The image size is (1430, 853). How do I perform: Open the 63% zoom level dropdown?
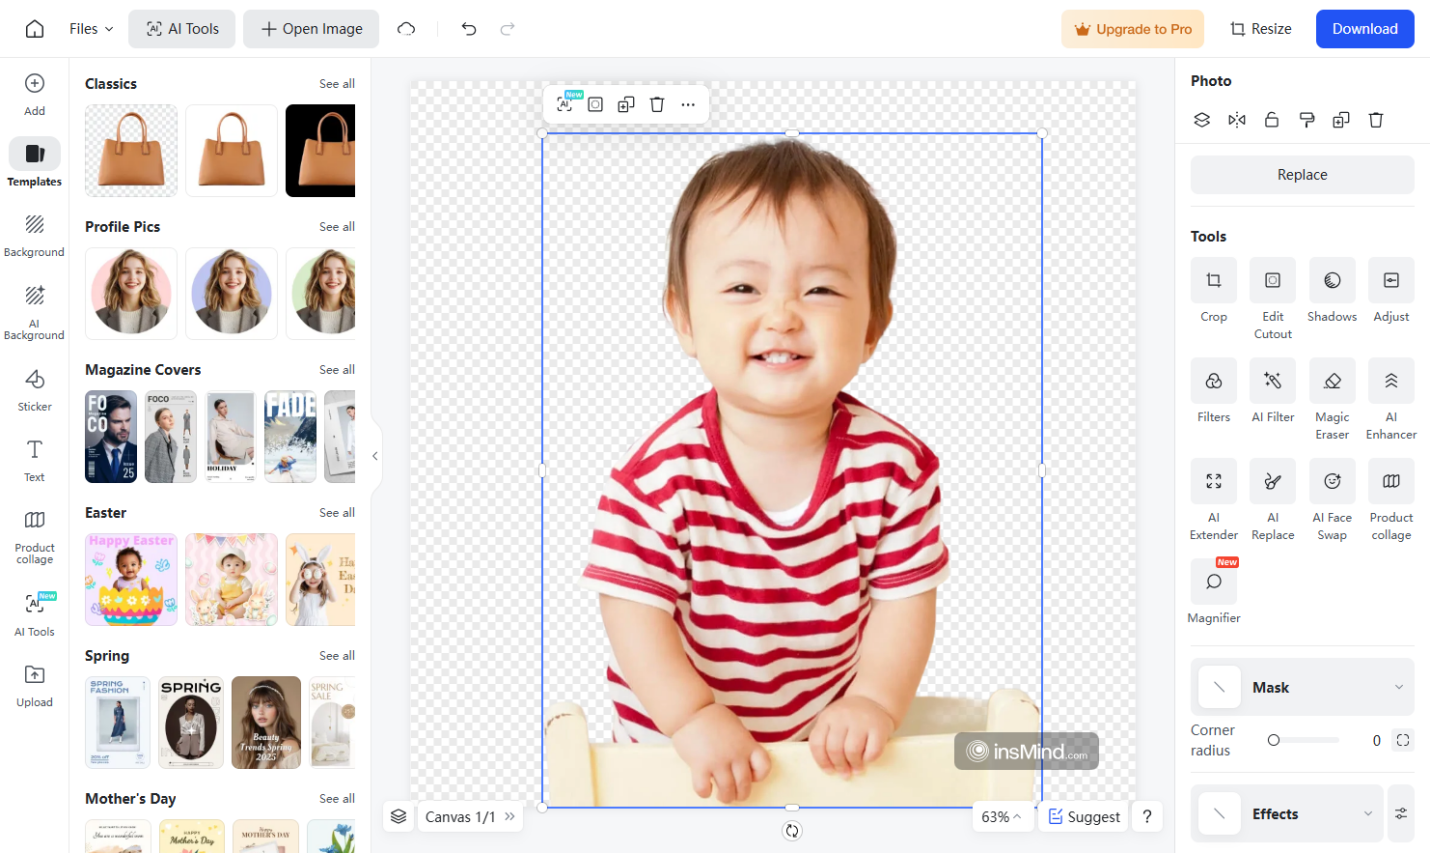tap(1001, 816)
